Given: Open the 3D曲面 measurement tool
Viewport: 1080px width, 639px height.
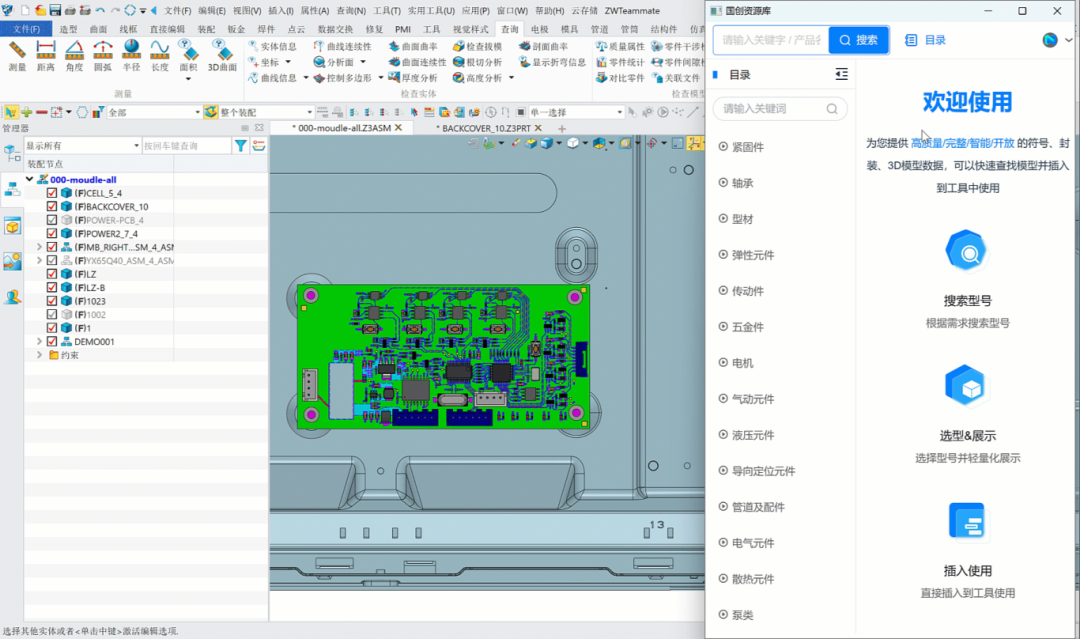Looking at the screenshot, I should pos(222,56).
